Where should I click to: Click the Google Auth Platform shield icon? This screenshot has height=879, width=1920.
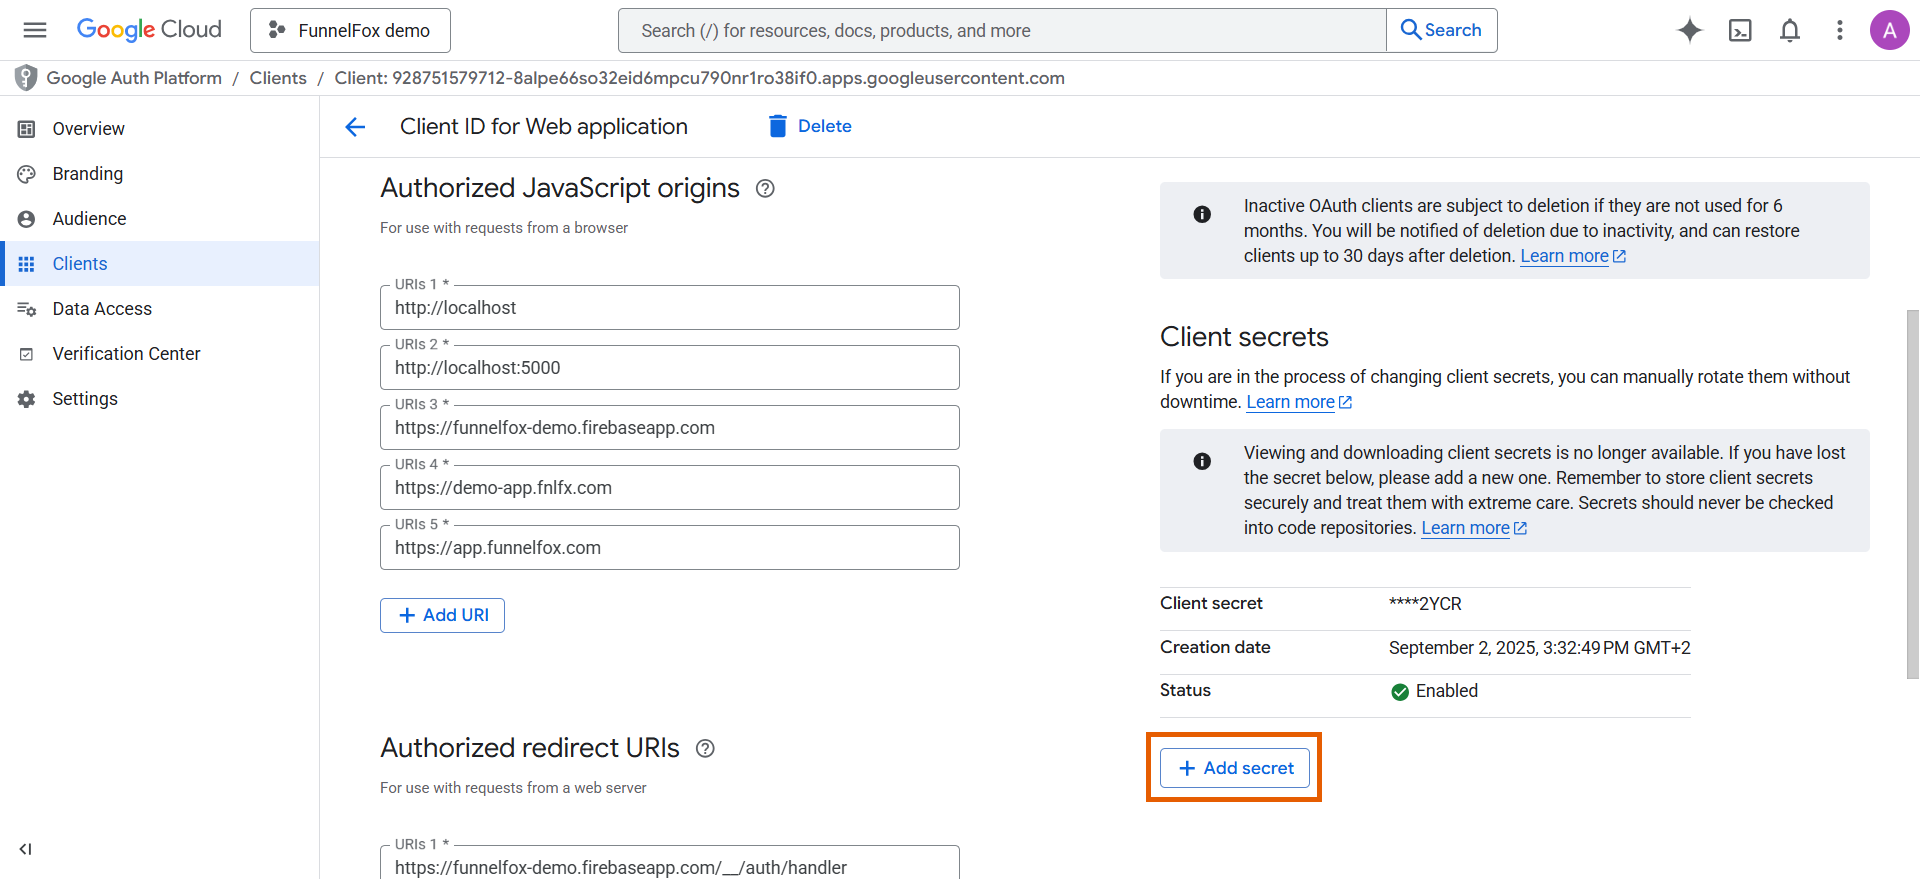click(26, 78)
